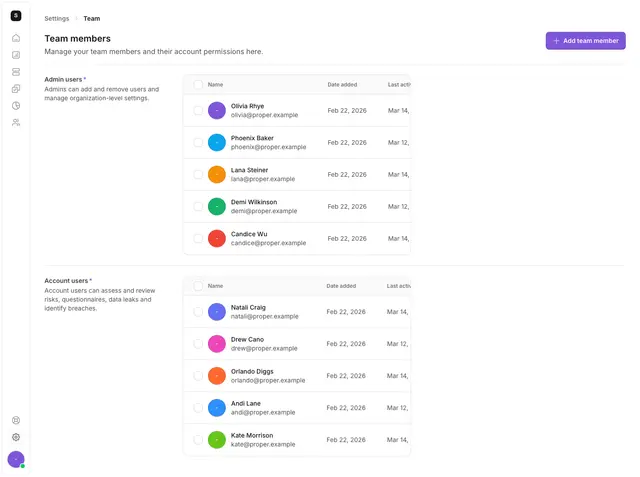This screenshot has height=477, width=640.
Task: Check the Demi Wilkinson row checkbox
Action: click(198, 206)
